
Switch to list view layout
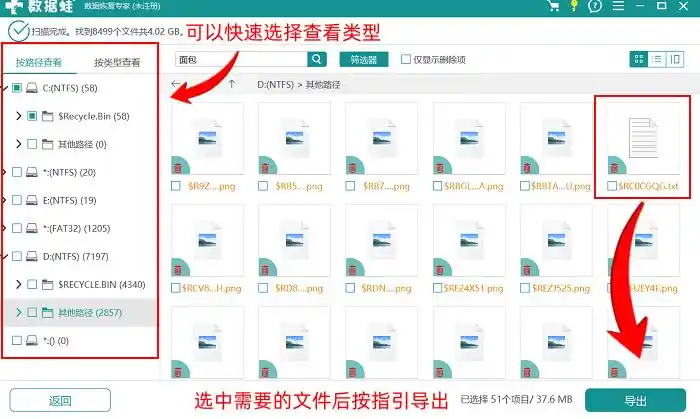[x=657, y=59]
